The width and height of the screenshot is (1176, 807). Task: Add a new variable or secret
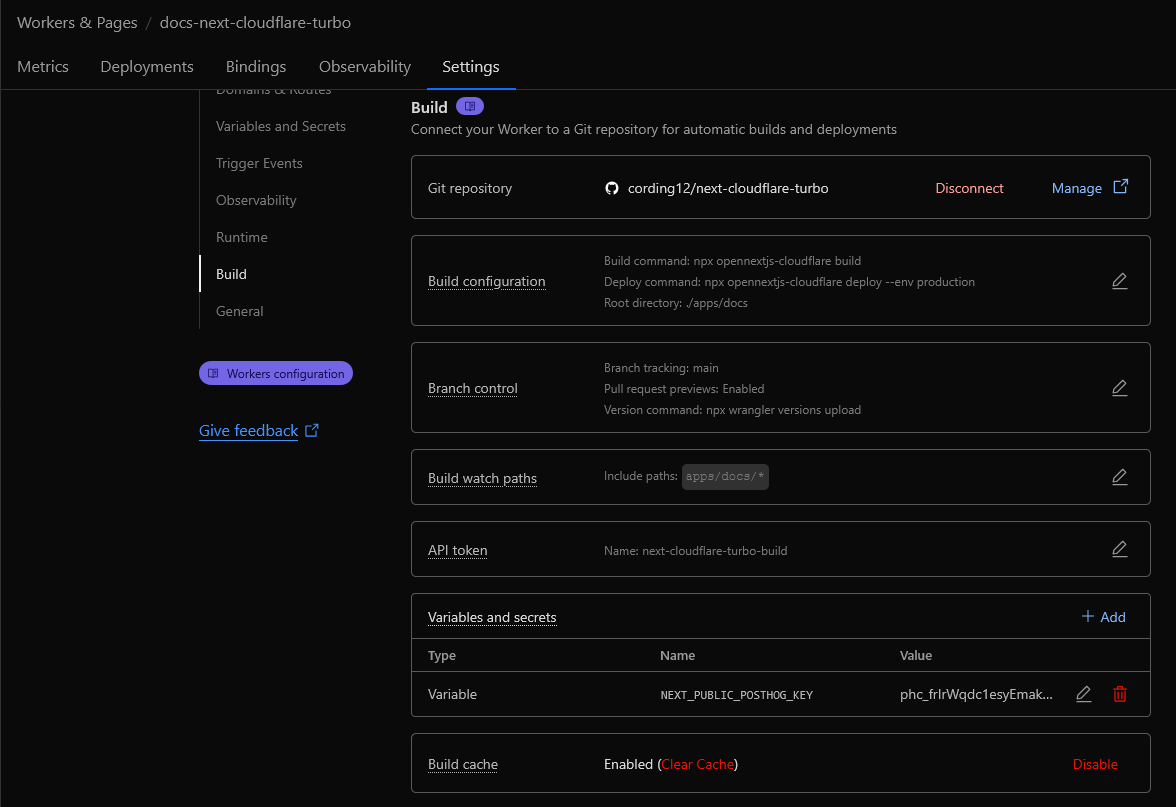(x=1103, y=616)
